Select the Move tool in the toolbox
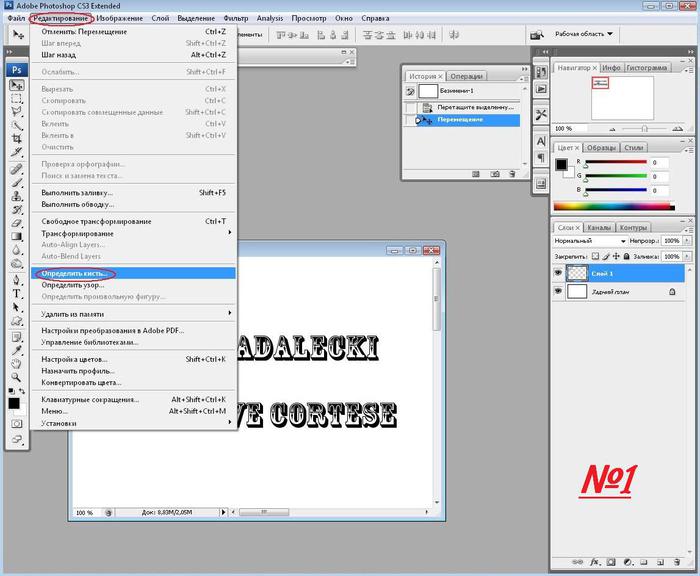The width and height of the screenshot is (700, 576). (17, 85)
